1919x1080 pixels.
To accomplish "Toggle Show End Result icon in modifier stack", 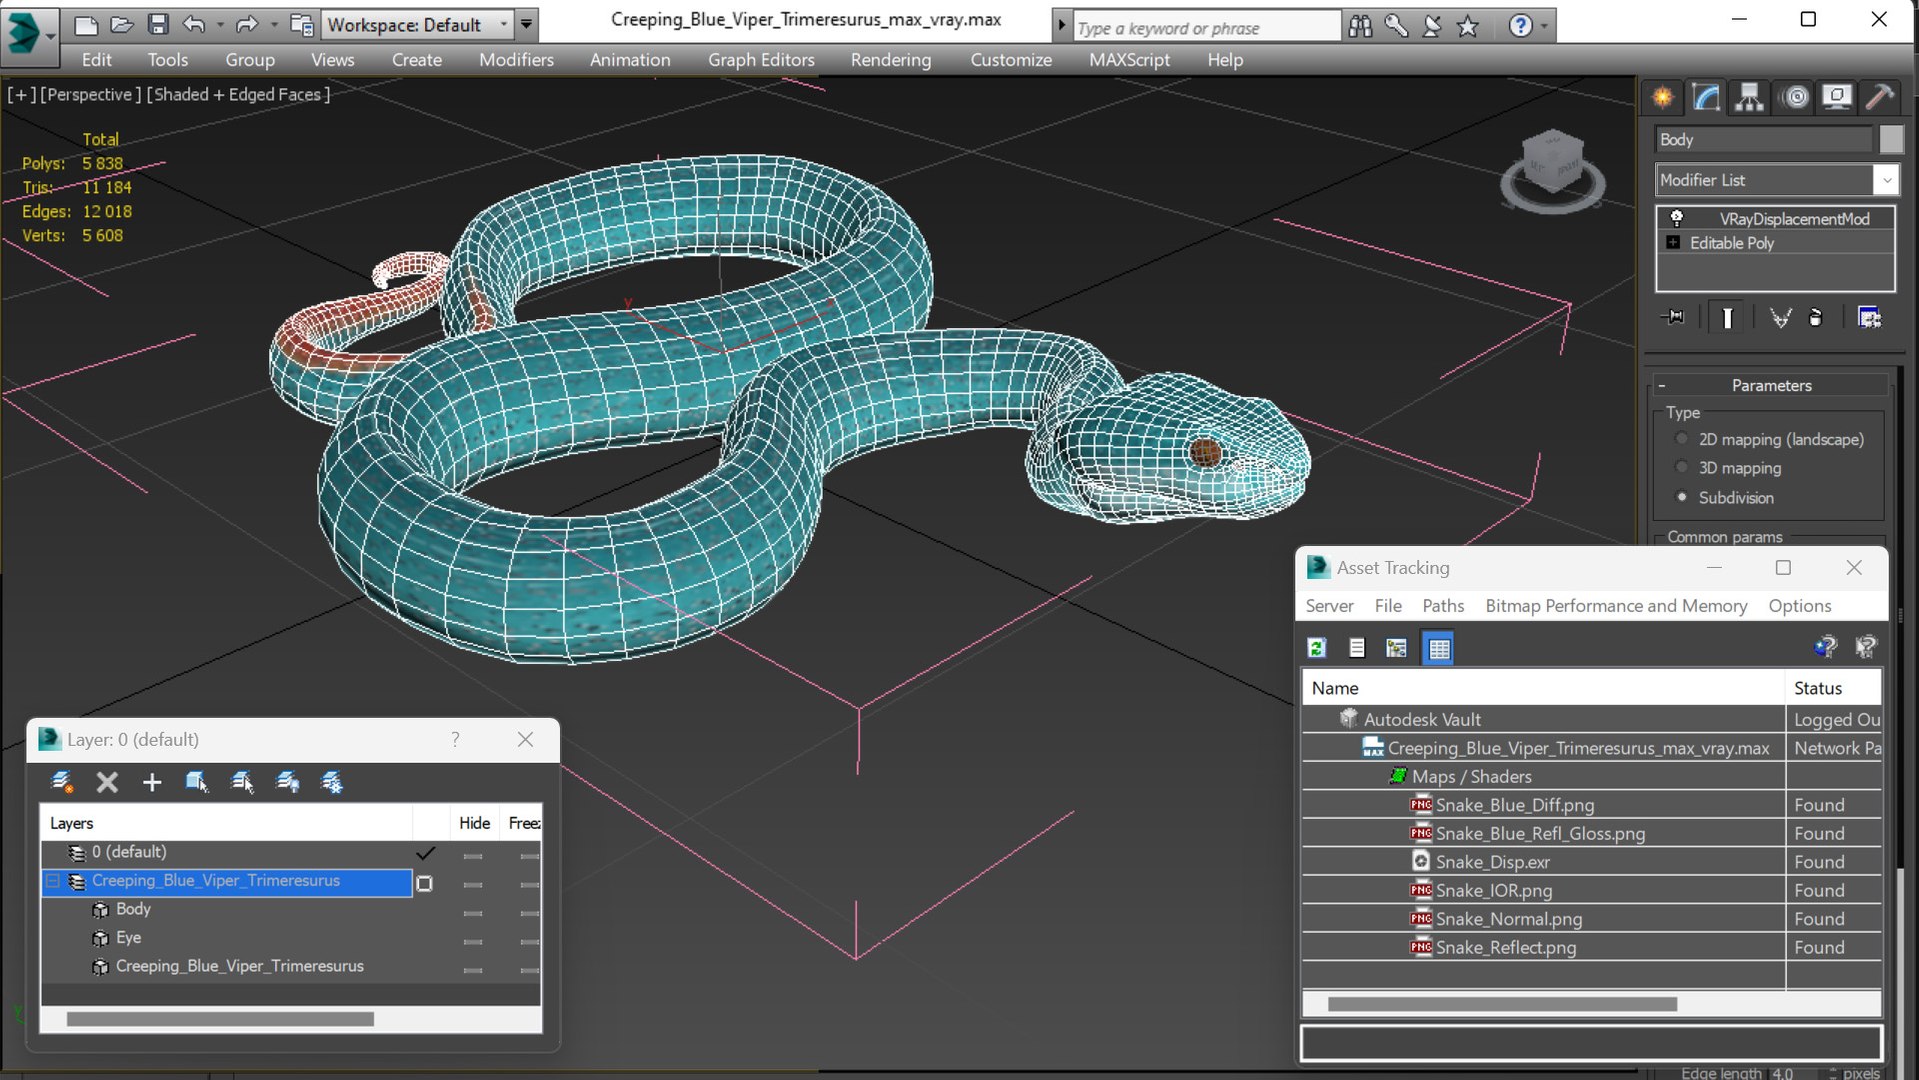I will tap(1727, 318).
